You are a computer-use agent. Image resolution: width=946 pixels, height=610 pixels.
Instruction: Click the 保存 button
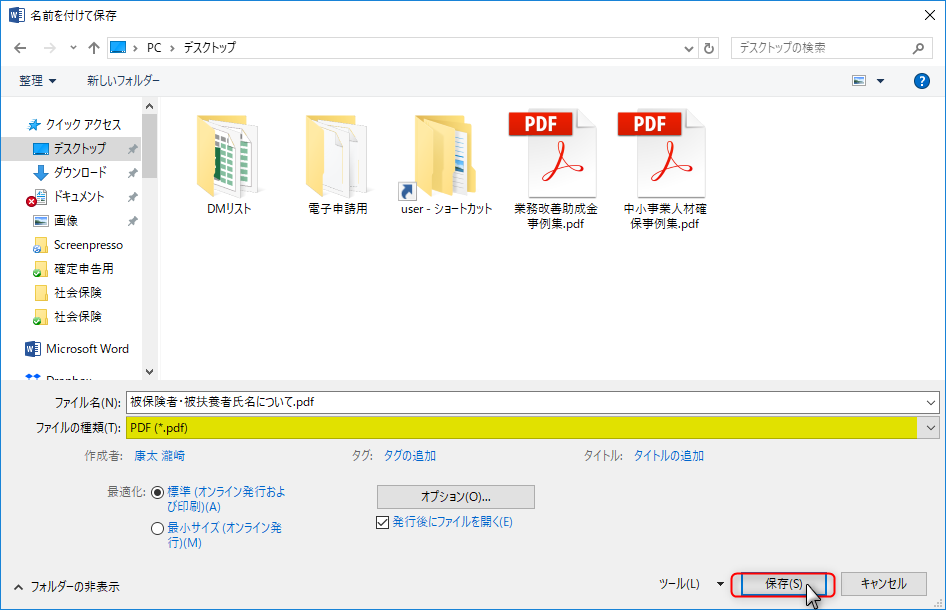pyautogui.click(x=783, y=584)
